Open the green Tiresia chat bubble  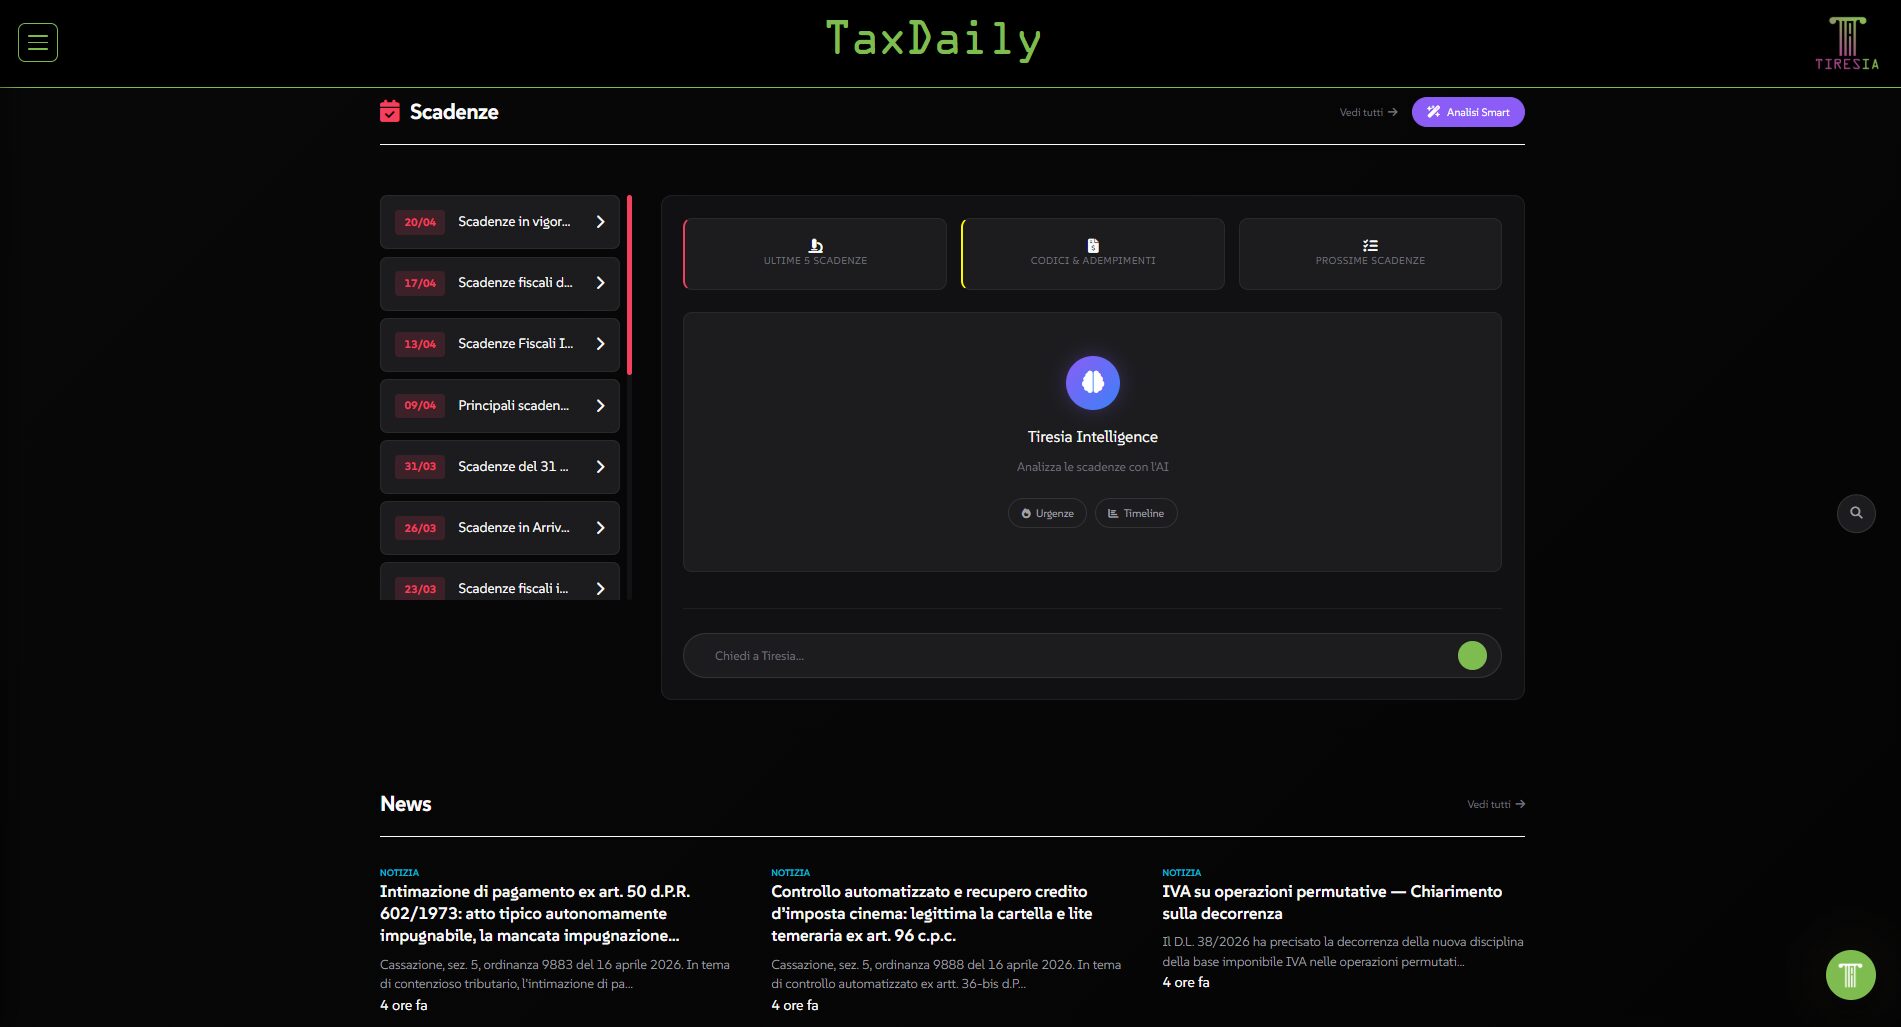tap(1850, 974)
